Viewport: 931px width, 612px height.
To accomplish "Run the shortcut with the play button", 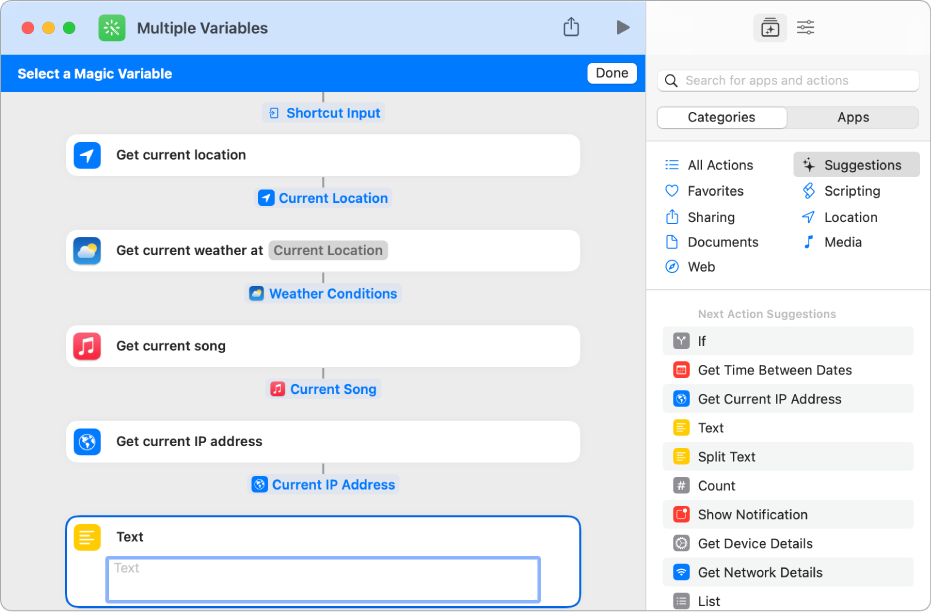I will (623, 27).
